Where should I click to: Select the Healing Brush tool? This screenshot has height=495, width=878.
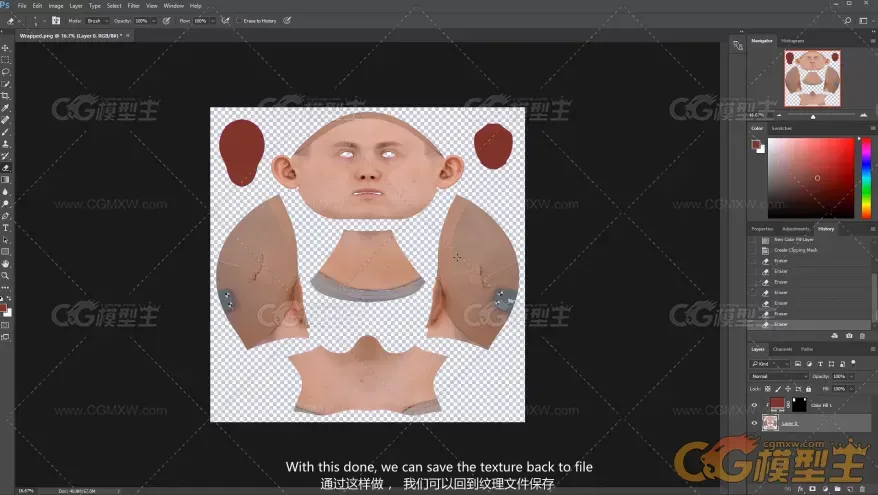(6, 120)
